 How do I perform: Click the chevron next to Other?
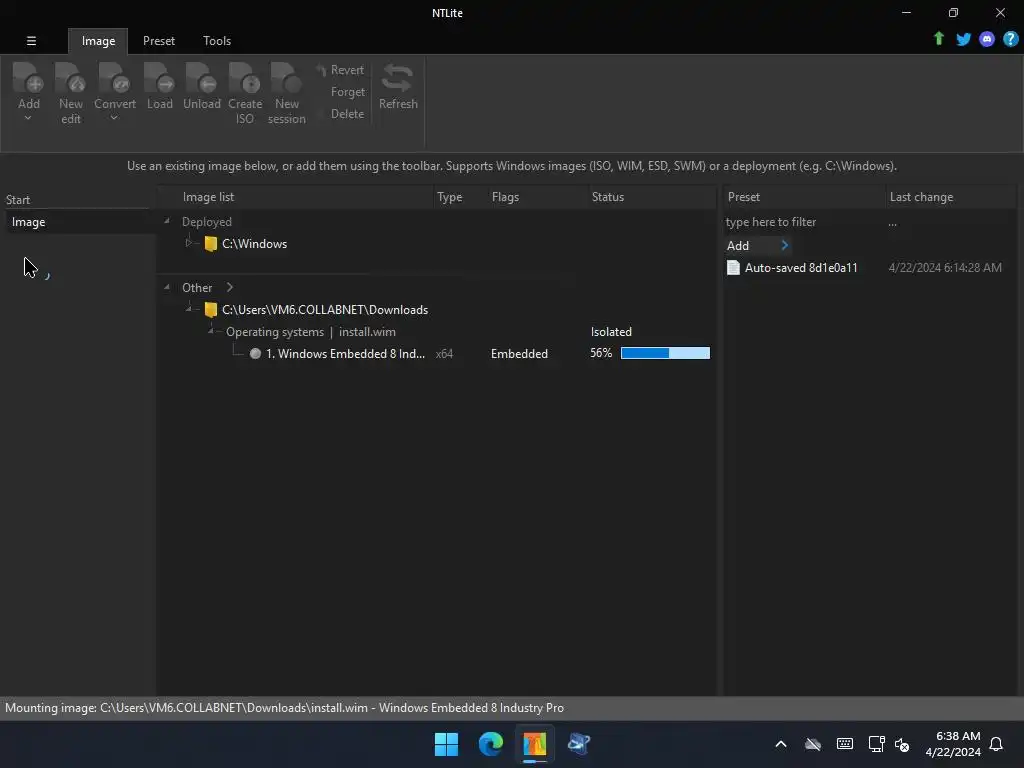[x=229, y=287]
